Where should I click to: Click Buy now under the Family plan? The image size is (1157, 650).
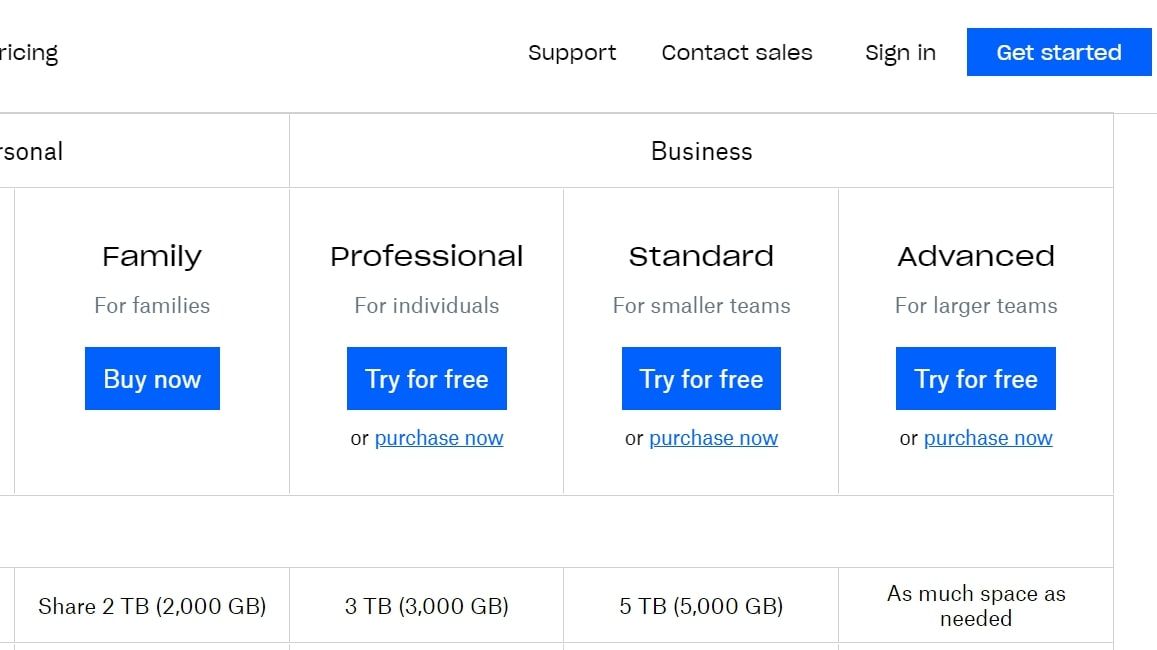point(151,378)
